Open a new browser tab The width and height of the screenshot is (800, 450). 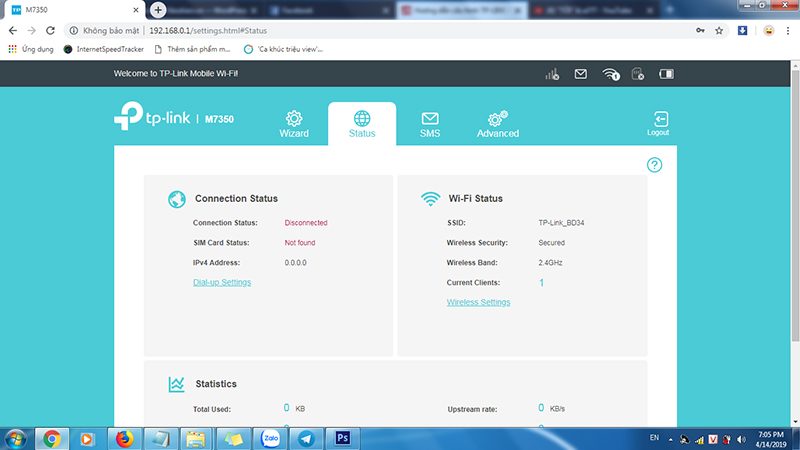(158, 10)
